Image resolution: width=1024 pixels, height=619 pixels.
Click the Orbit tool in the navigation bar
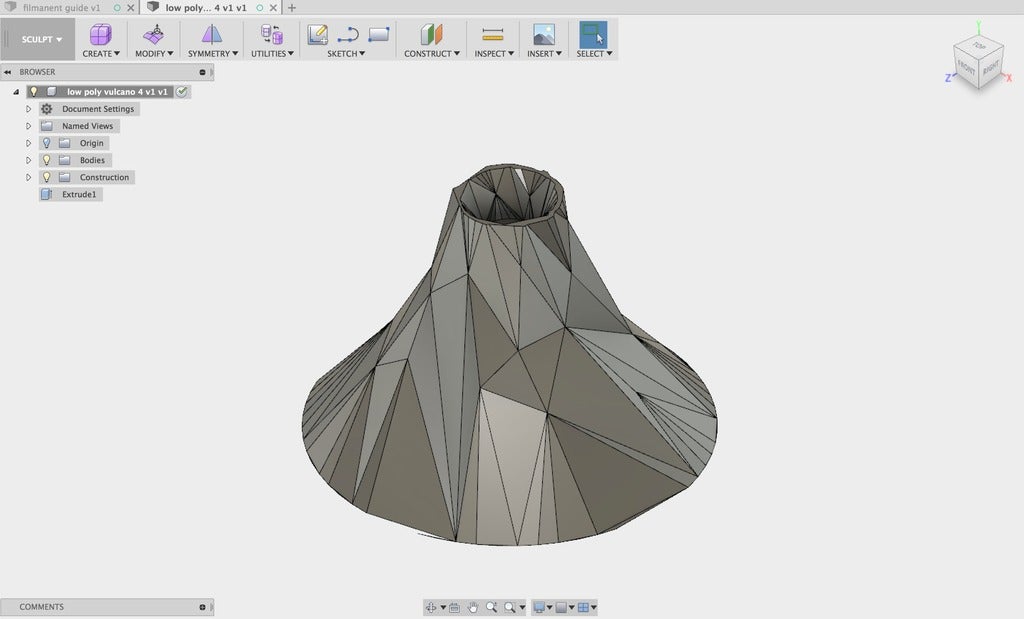click(x=431, y=606)
